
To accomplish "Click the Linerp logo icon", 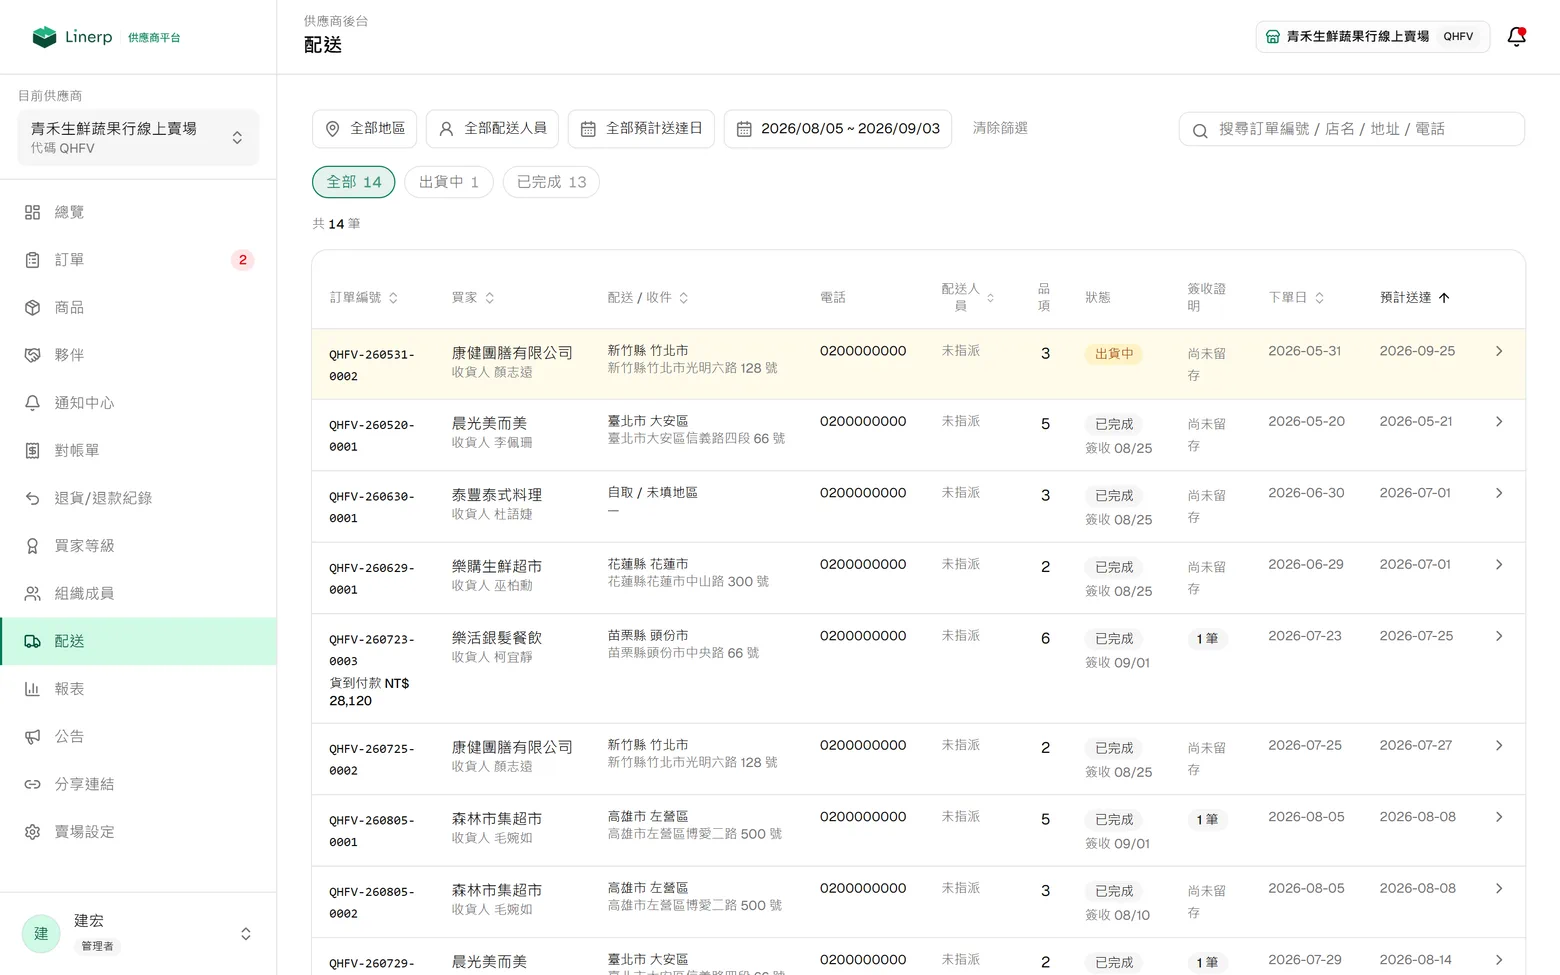I will 44,37.
